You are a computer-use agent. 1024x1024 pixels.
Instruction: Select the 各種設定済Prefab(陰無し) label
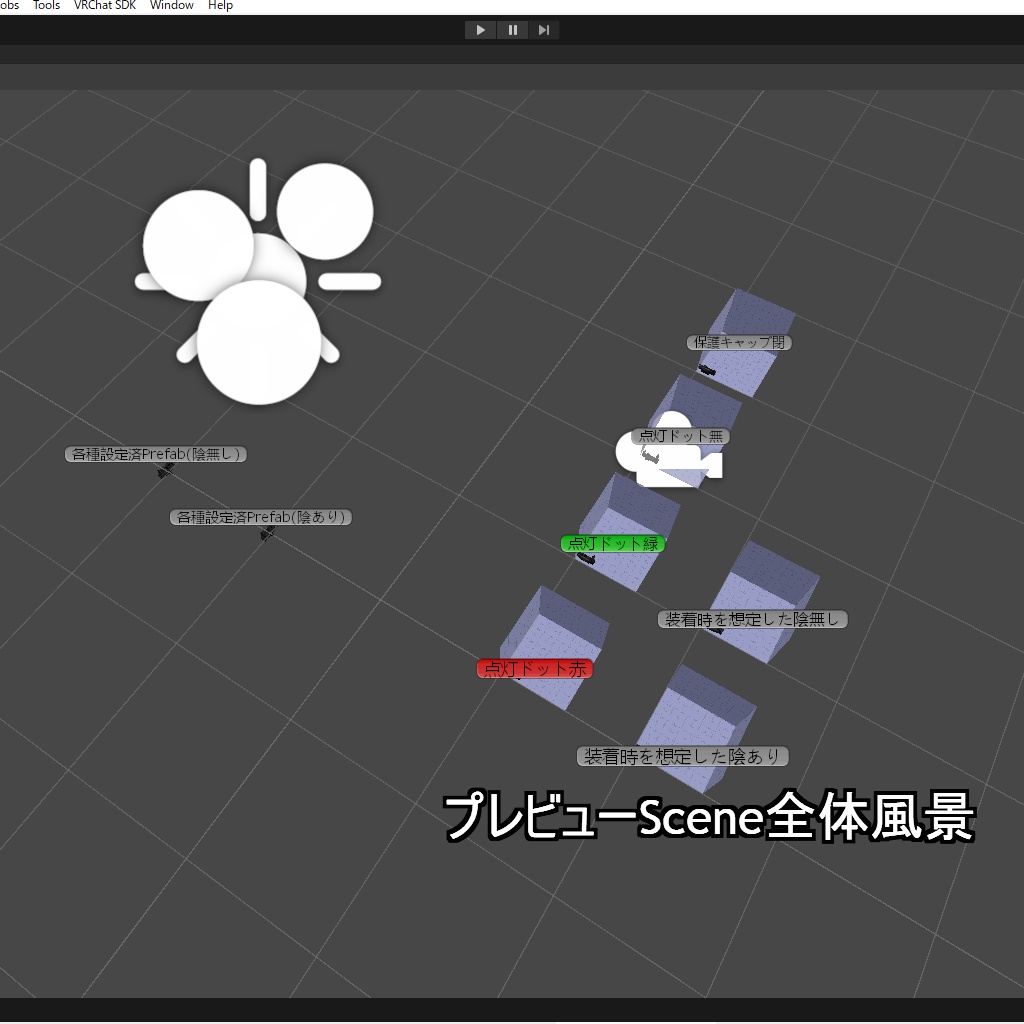pyautogui.click(x=155, y=454)
